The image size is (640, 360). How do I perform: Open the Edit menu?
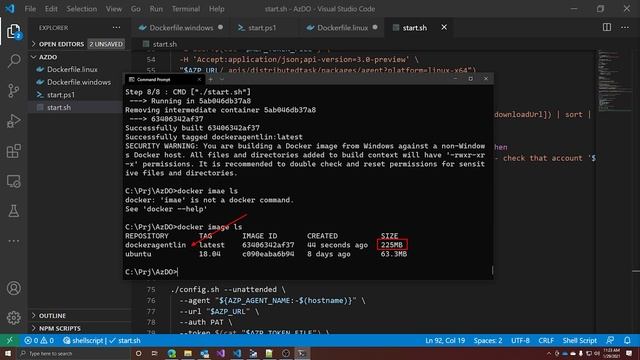click(x=51, y=9)
